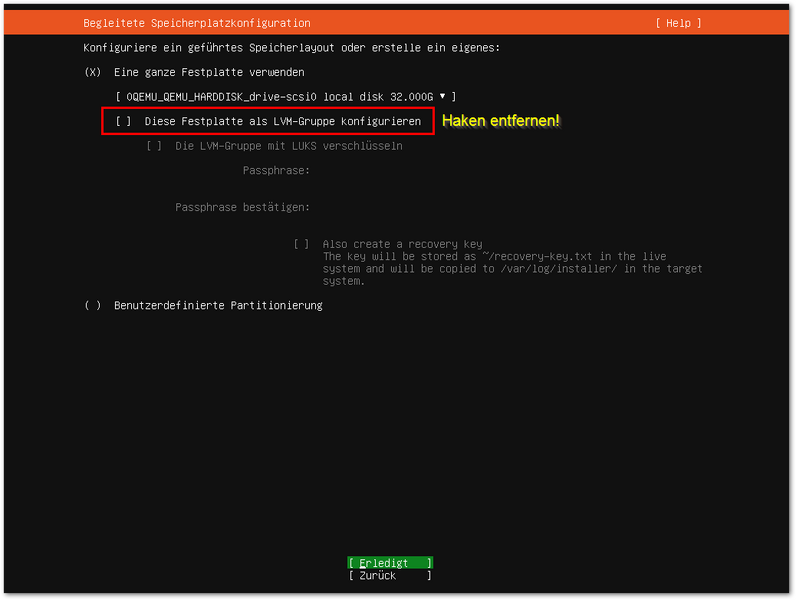Toggle 'Die LVM-Gruppe mit LUKS verschlüsseln' checkbox
This screenshot has width=796, height=600.
154,146
